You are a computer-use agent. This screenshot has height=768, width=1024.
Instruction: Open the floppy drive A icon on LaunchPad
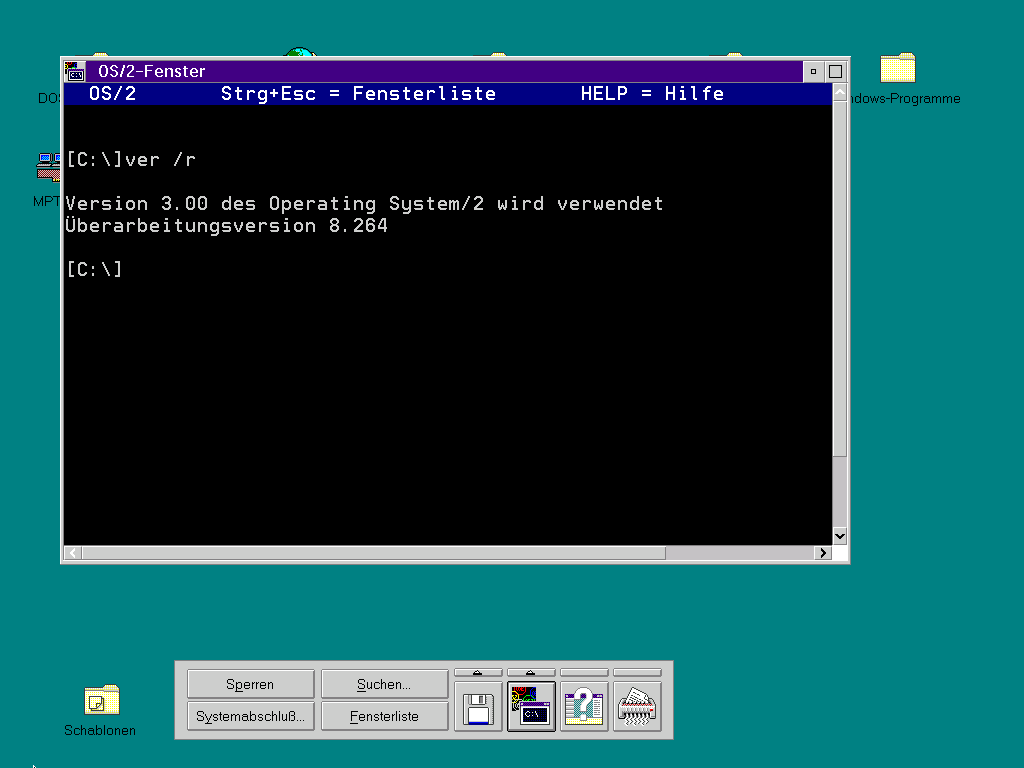click(478, 707)
